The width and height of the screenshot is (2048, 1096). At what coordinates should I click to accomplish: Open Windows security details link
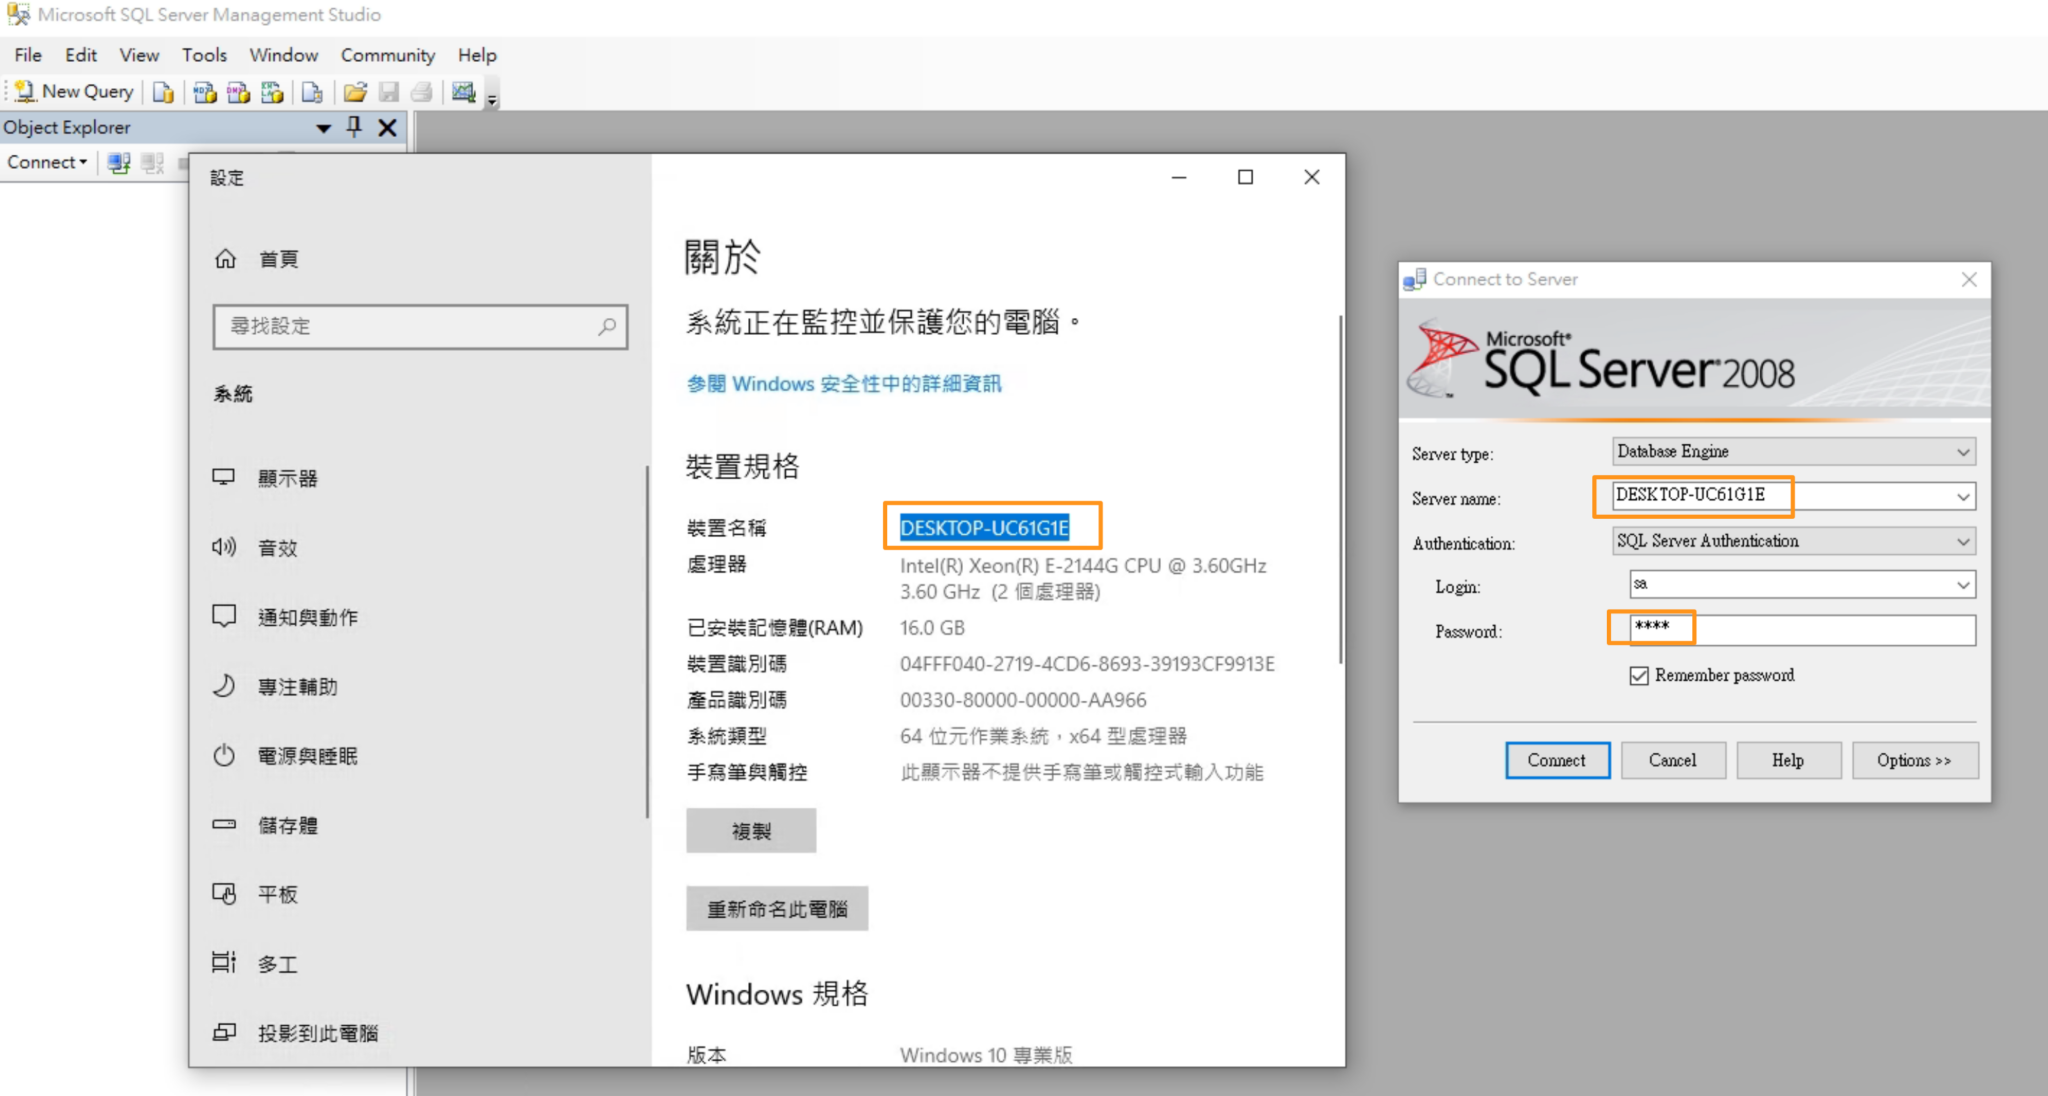843,383
